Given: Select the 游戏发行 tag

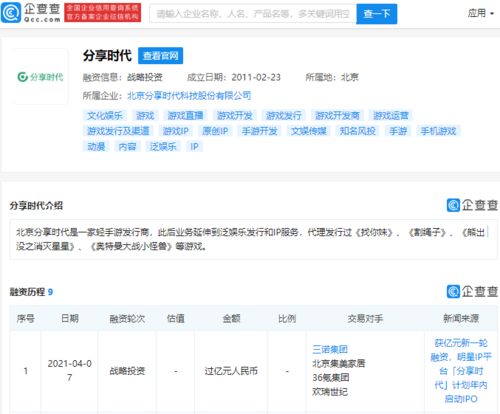Looking at the screenshot, I should pyautogui.click(x=284, y=116).
